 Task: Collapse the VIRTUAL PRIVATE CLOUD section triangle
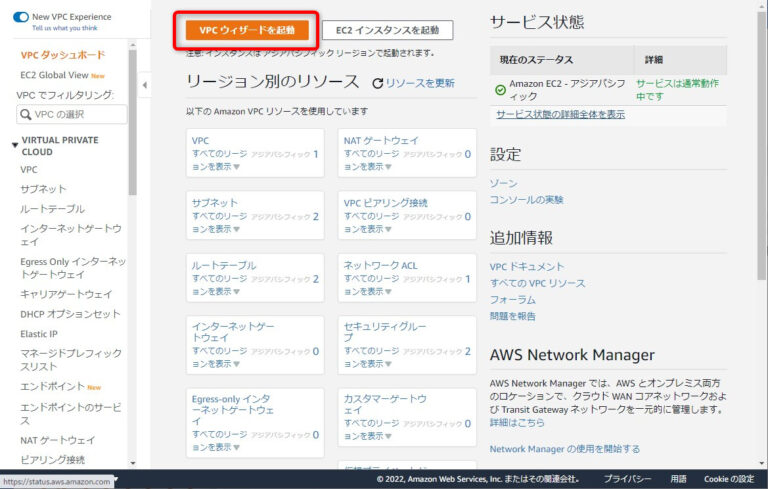click(x=15, y=145)
